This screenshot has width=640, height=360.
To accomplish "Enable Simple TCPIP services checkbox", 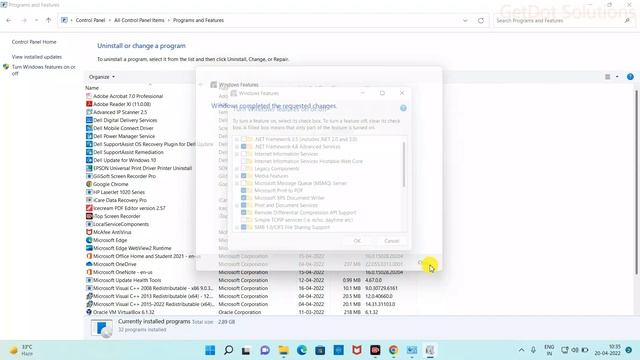I will pos(244,220).
